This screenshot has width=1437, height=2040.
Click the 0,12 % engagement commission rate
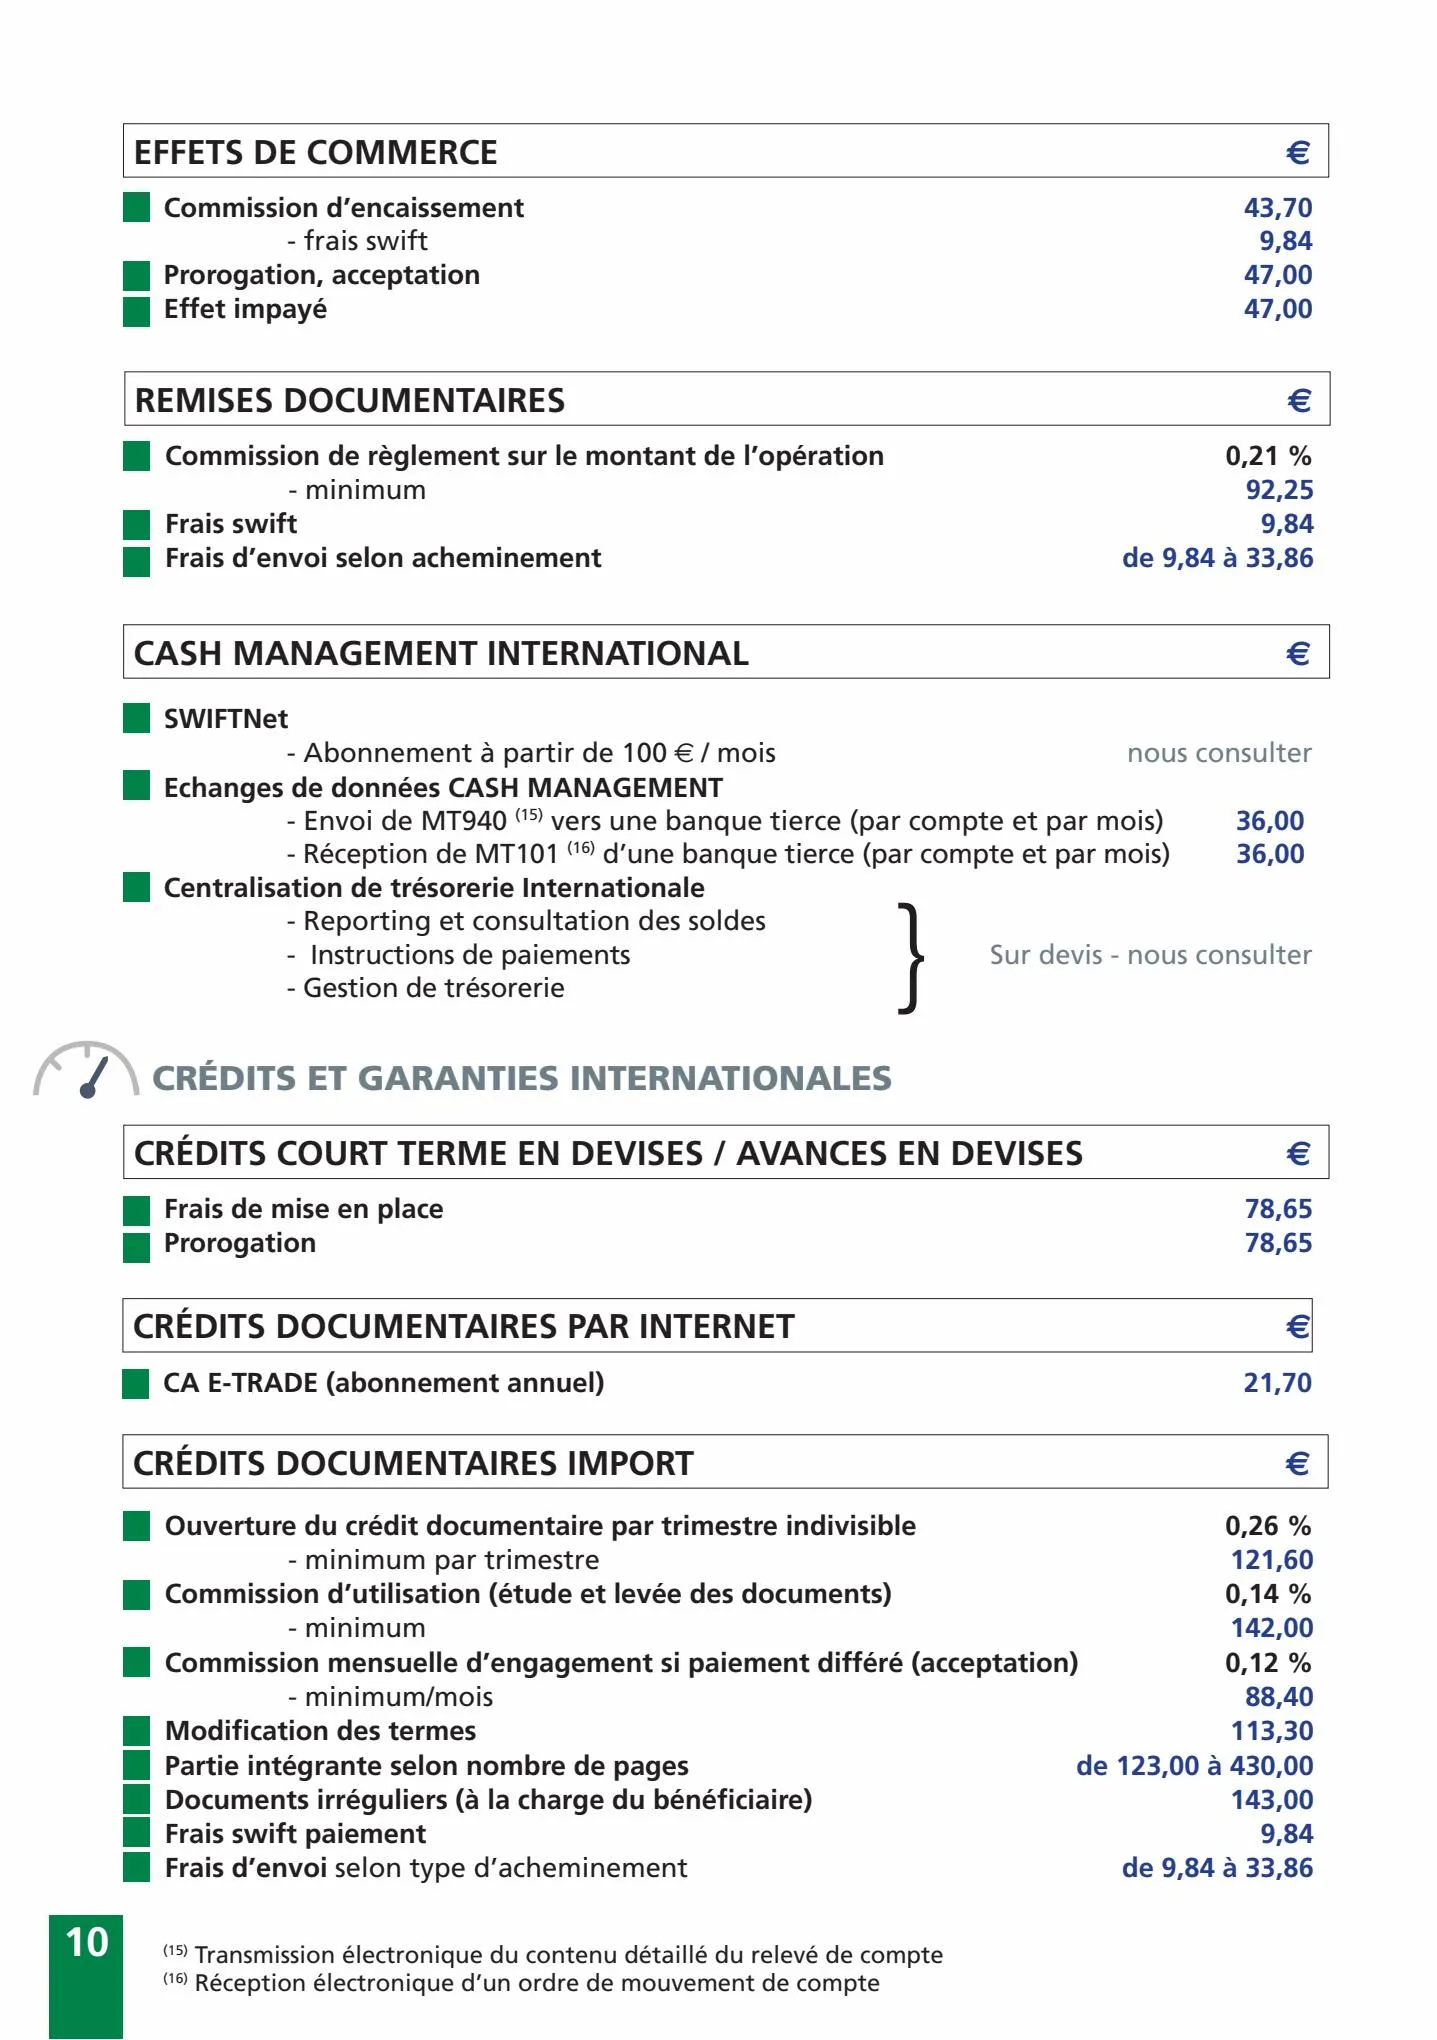(x=1268, y=1663)
